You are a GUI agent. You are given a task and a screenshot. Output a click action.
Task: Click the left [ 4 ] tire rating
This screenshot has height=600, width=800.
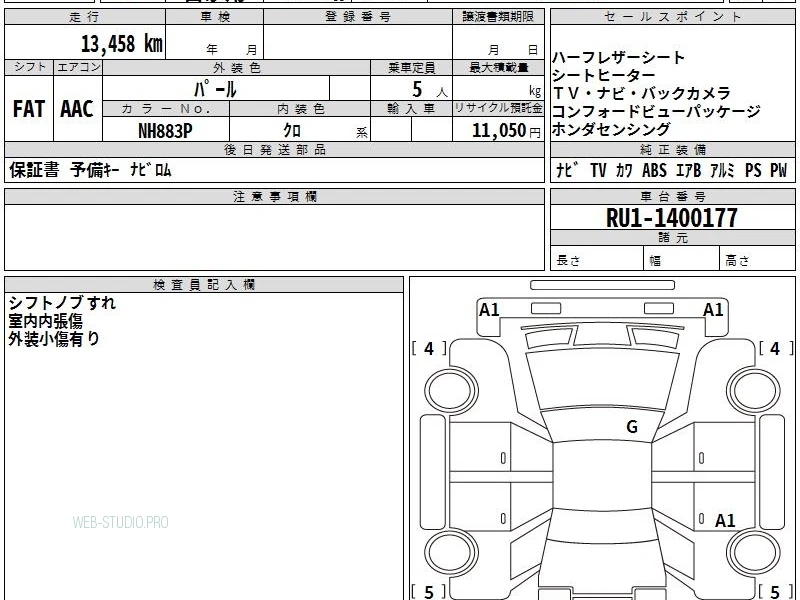click(429, 348)
